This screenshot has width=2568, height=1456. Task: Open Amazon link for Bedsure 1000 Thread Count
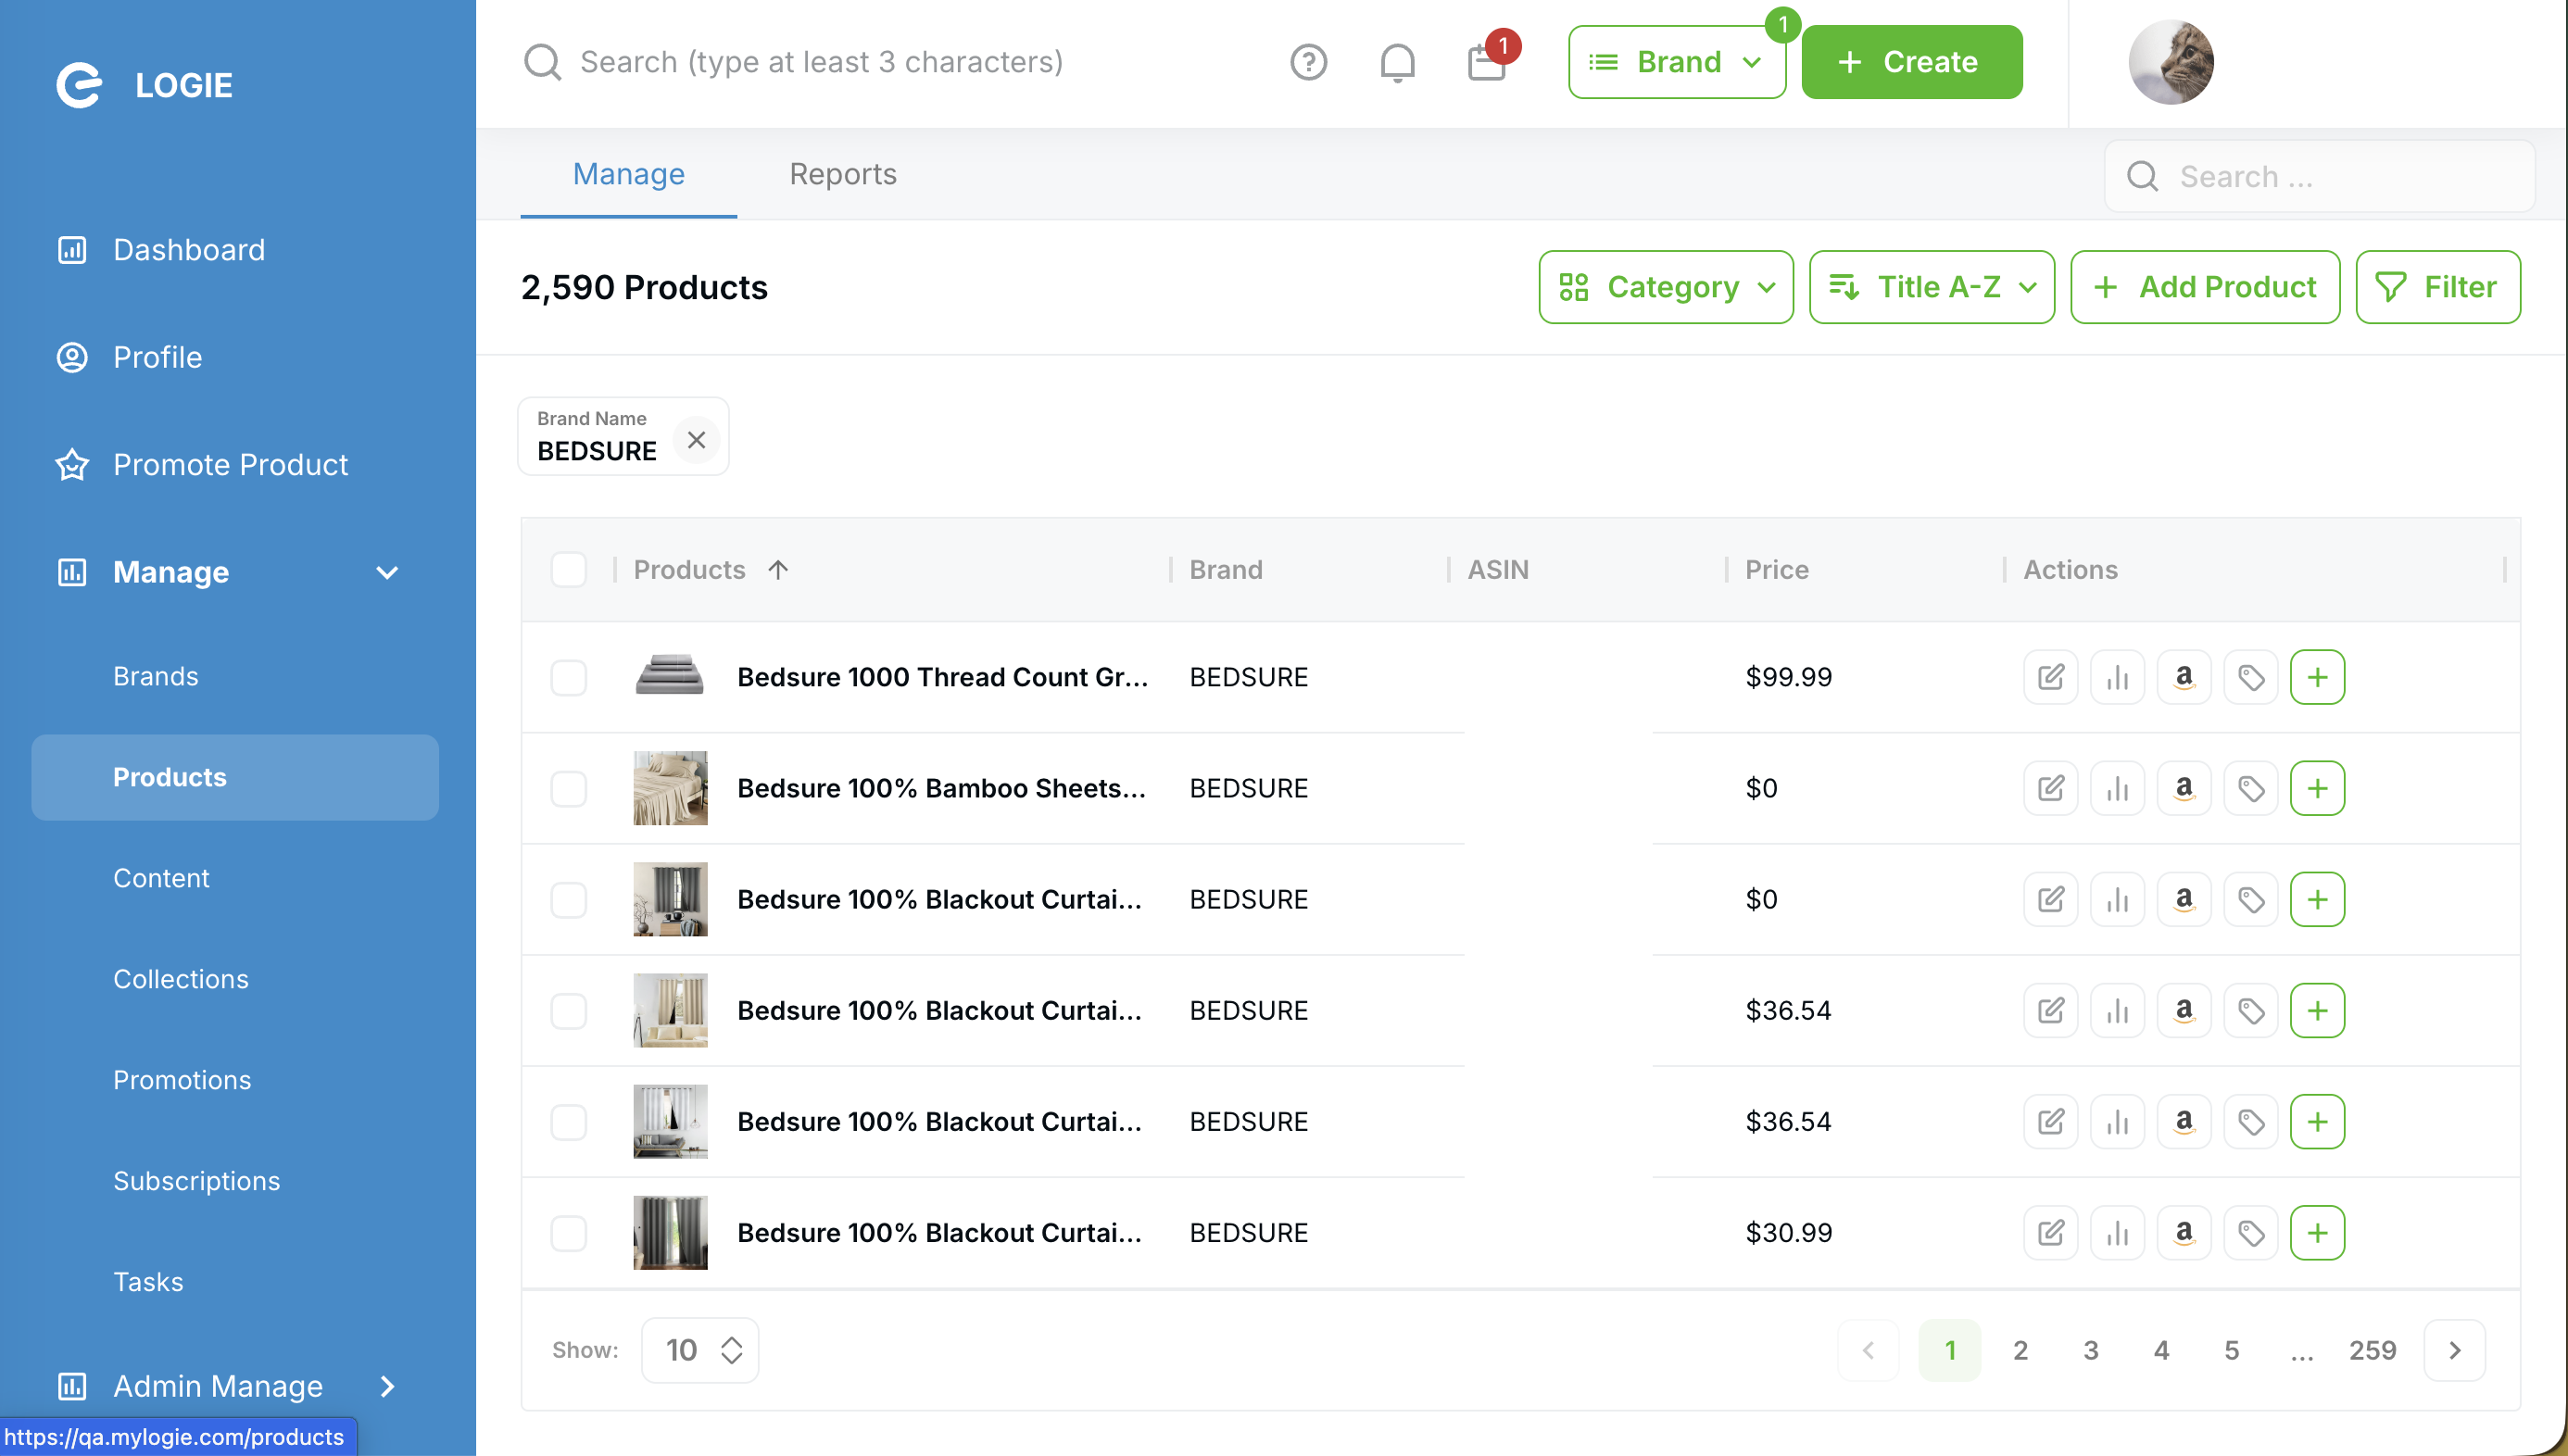tap(2184, 677)
